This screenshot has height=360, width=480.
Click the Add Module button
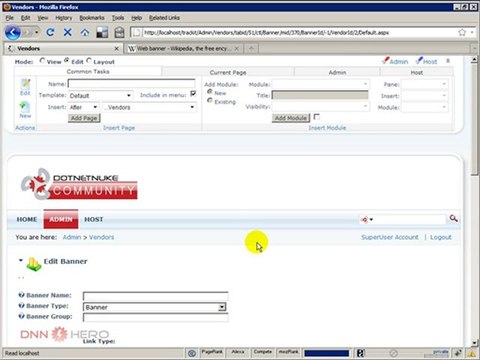[x=291, y=118]
